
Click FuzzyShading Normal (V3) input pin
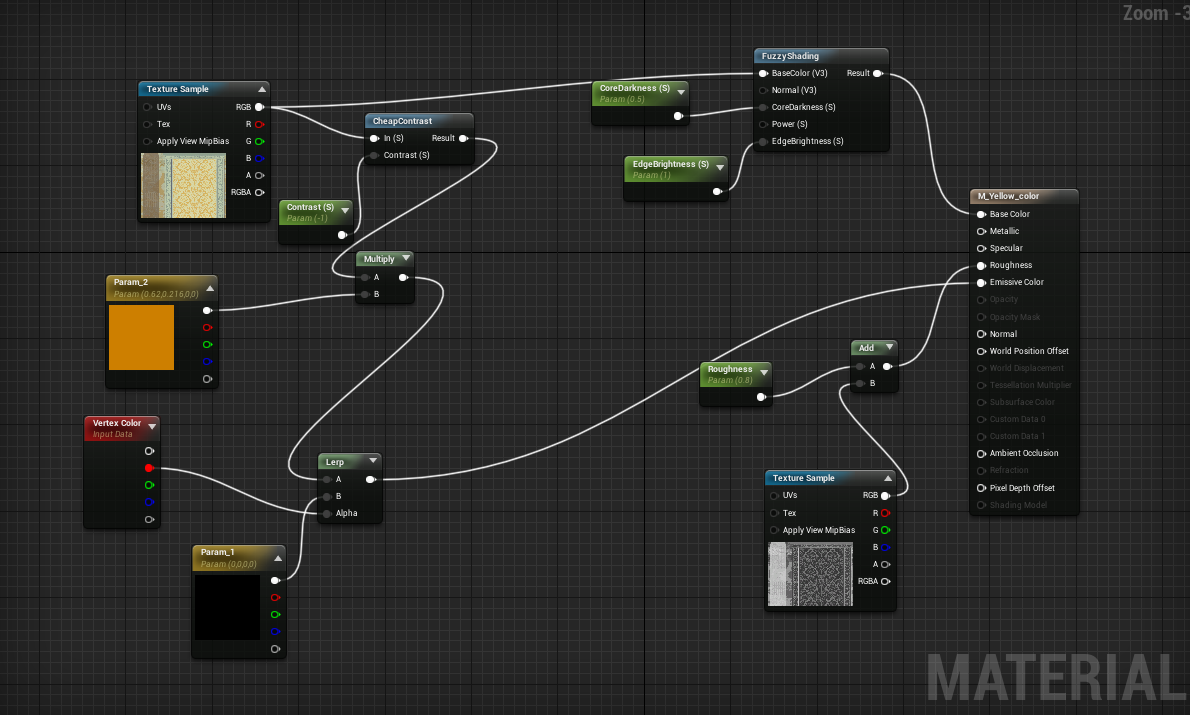coord(763,90)
